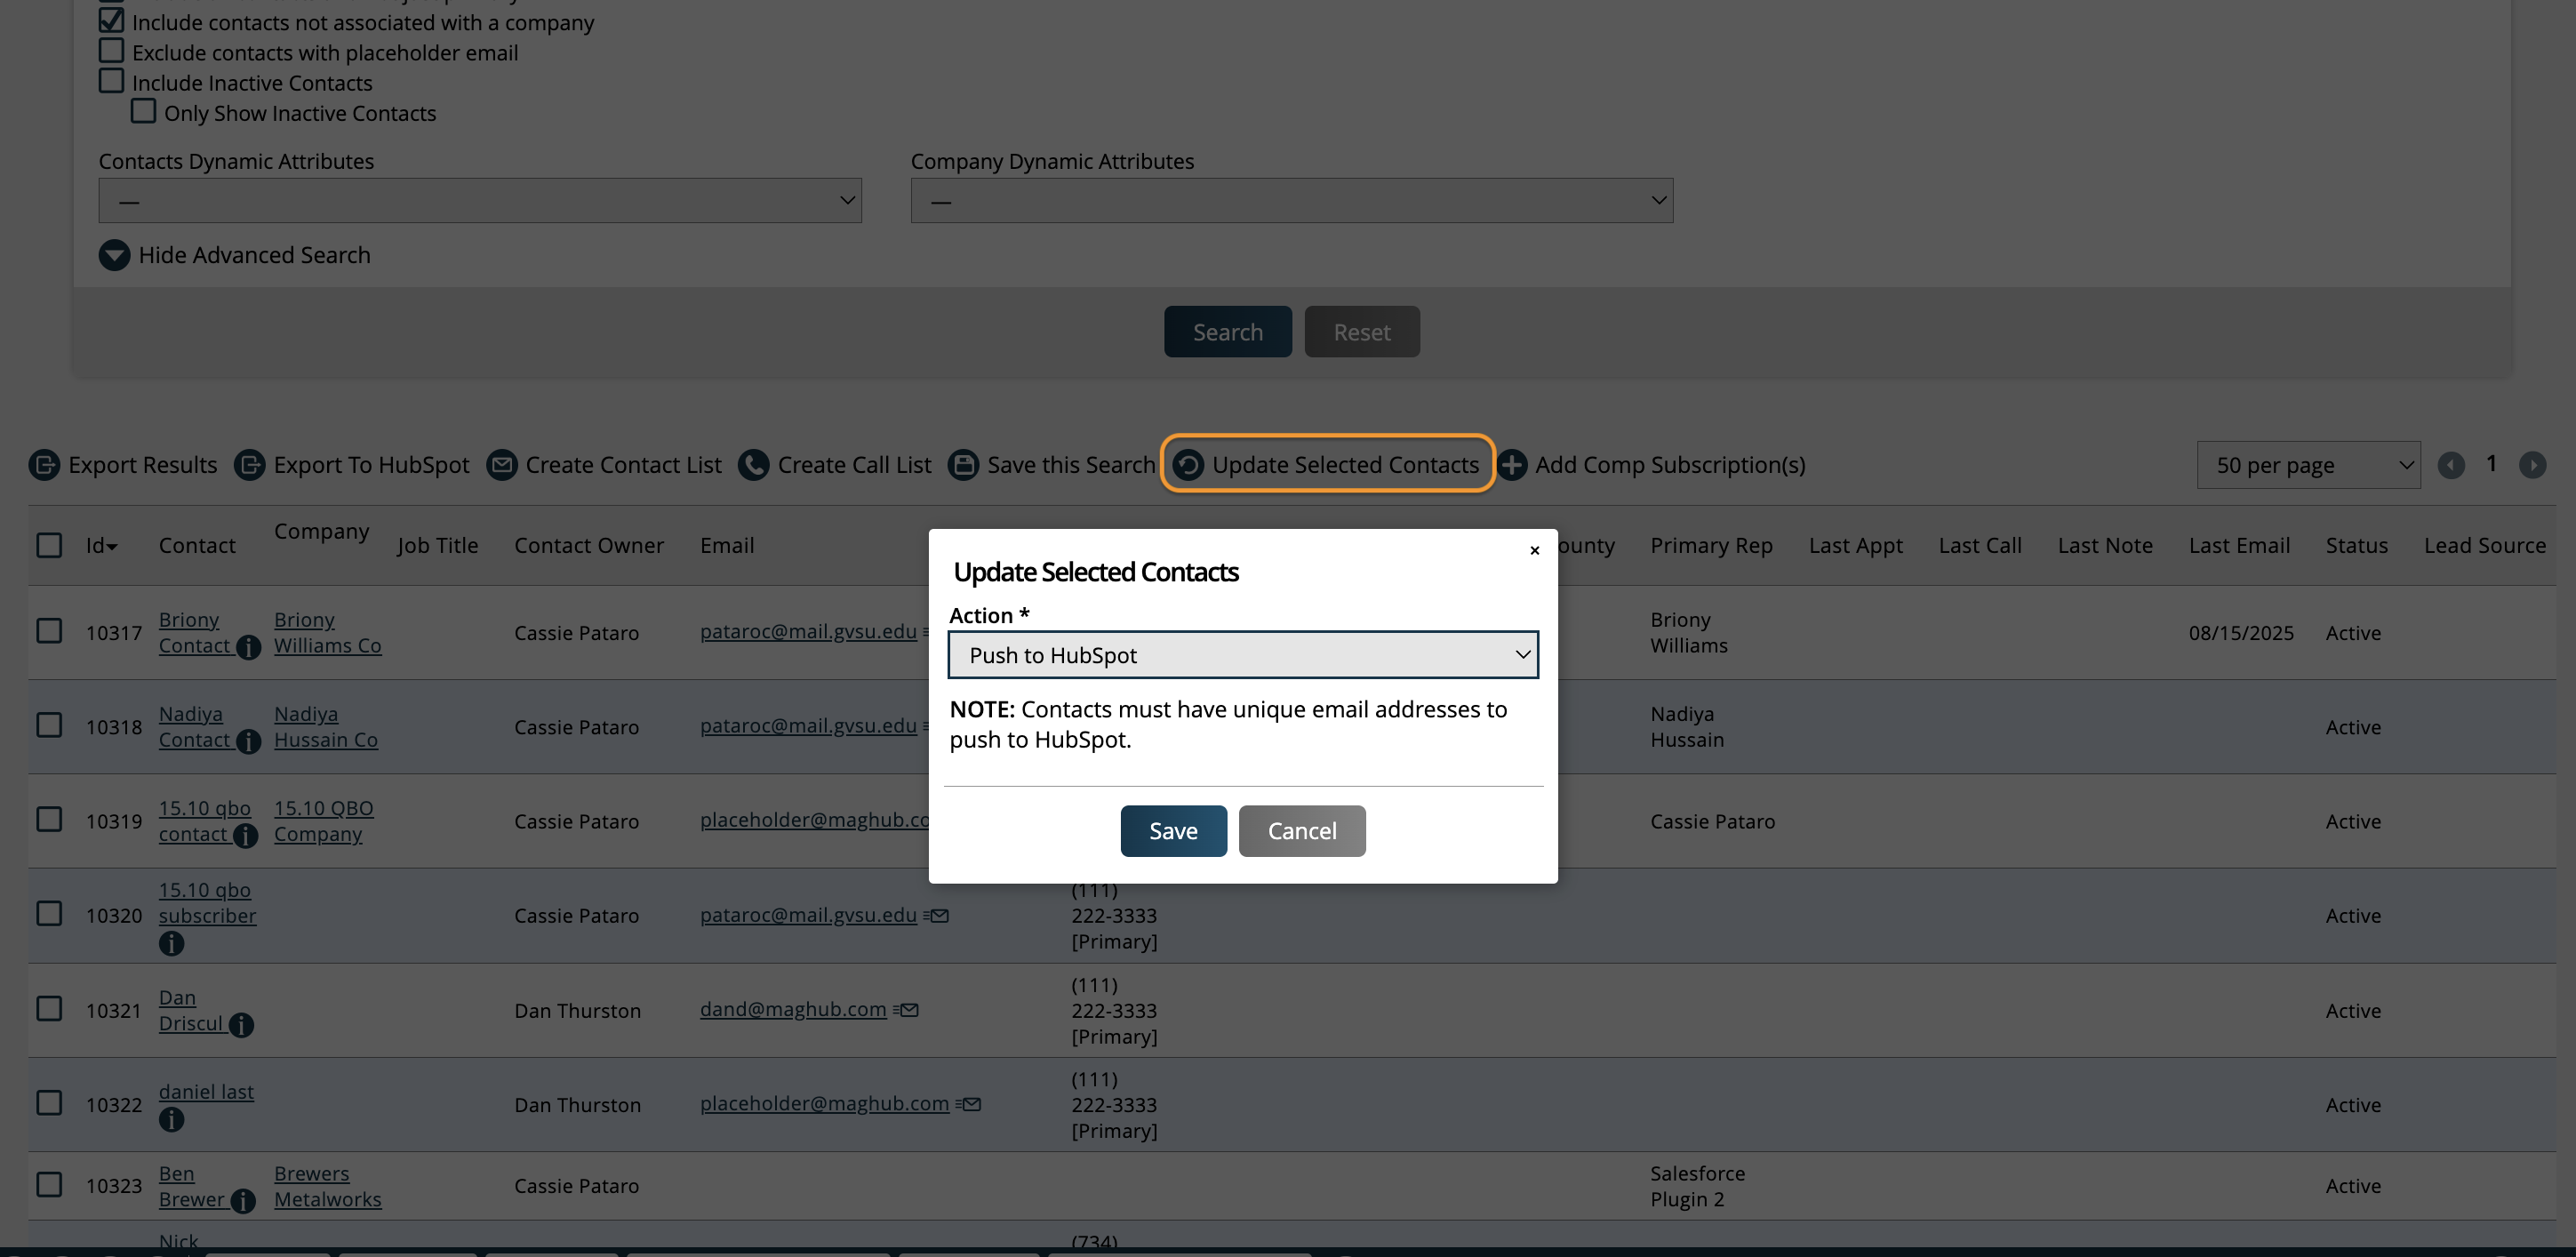Image resolution: width=2576 pixels, height=1257 pixels.
Task: Change the 50 per page dropdown
Action: coord(2308,464)
